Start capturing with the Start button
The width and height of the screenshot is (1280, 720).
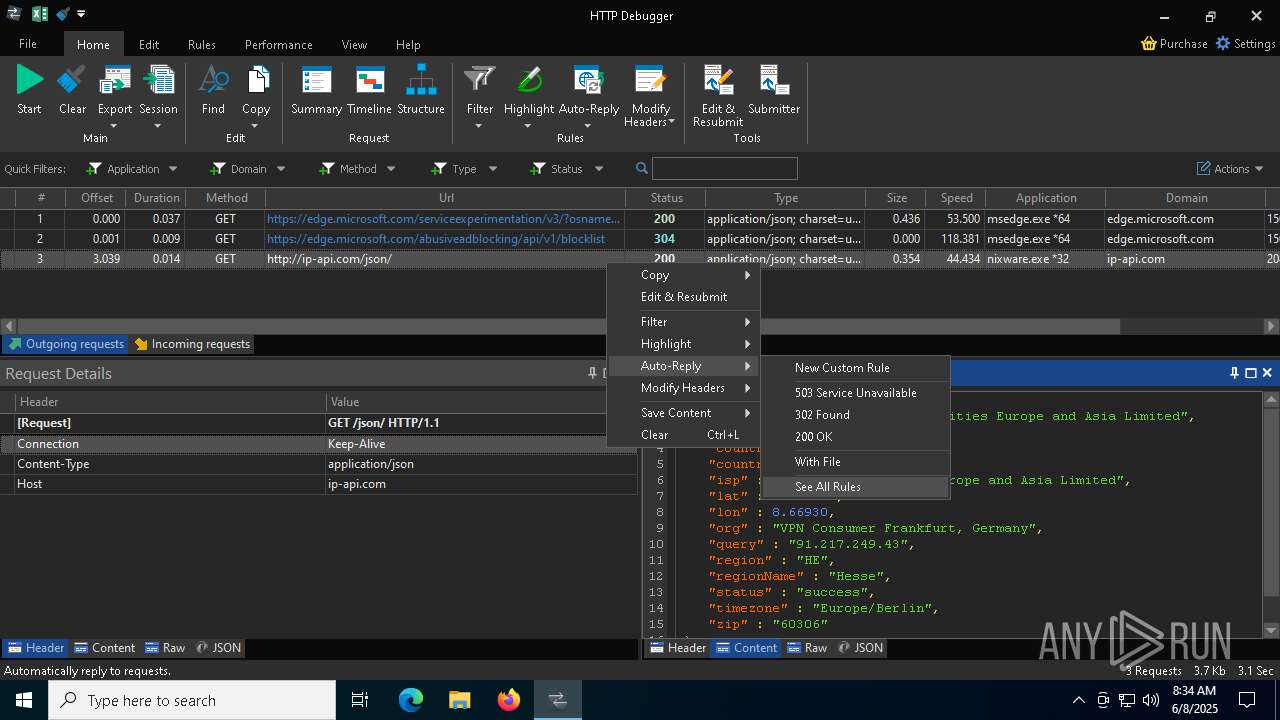click(29, 91)
